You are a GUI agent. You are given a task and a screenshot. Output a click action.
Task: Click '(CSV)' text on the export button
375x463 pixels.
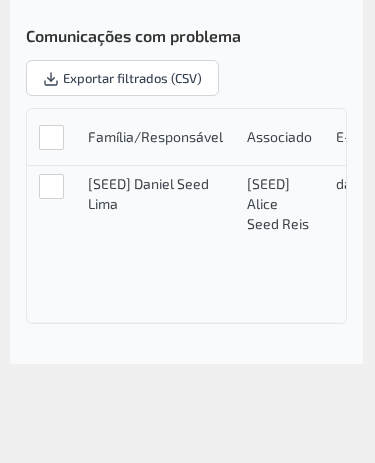(186, 79)
